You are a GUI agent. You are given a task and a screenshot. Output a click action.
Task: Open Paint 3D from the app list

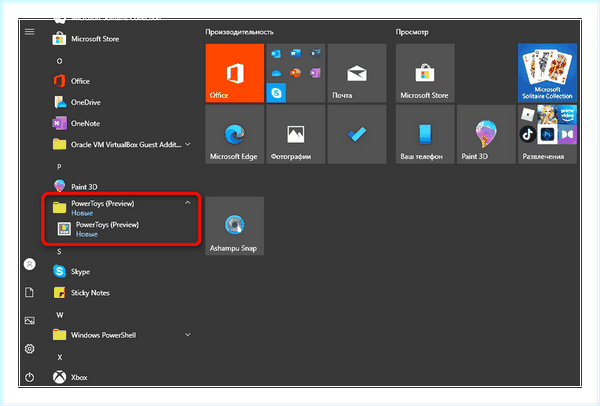pos(122,187)
